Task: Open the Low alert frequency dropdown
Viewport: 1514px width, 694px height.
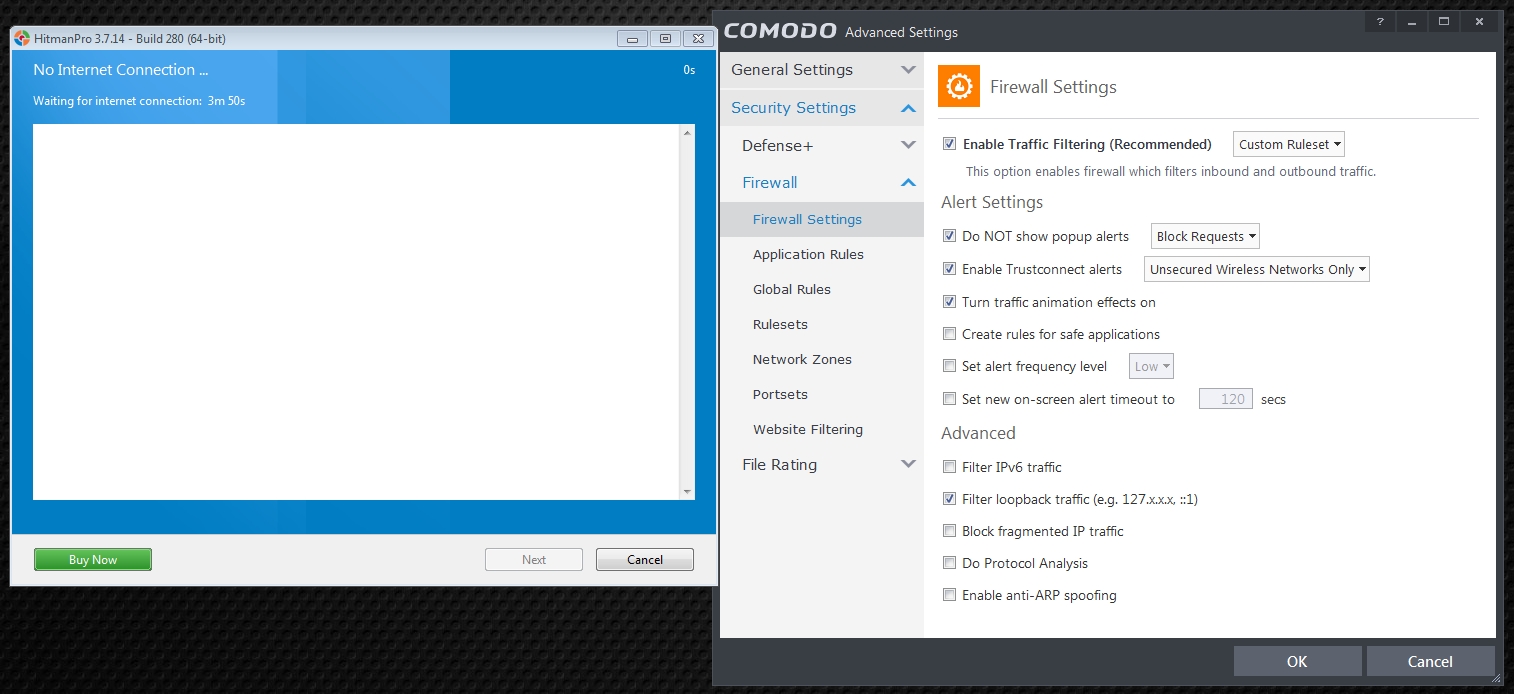Action: [1151, 366]
